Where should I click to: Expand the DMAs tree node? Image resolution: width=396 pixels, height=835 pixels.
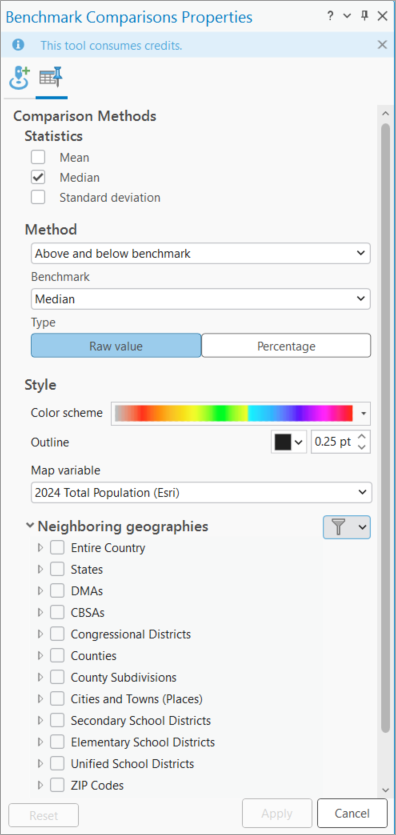[40, 591]
